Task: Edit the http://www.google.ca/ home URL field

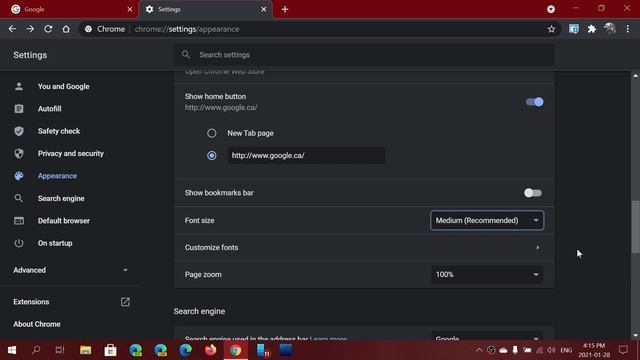Action: coord(306,156)
